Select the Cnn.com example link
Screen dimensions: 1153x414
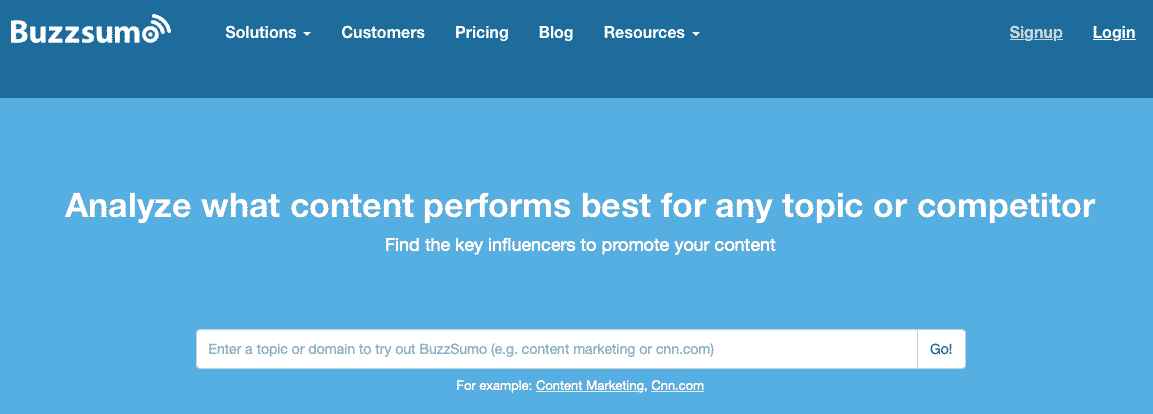coord(677,385)
